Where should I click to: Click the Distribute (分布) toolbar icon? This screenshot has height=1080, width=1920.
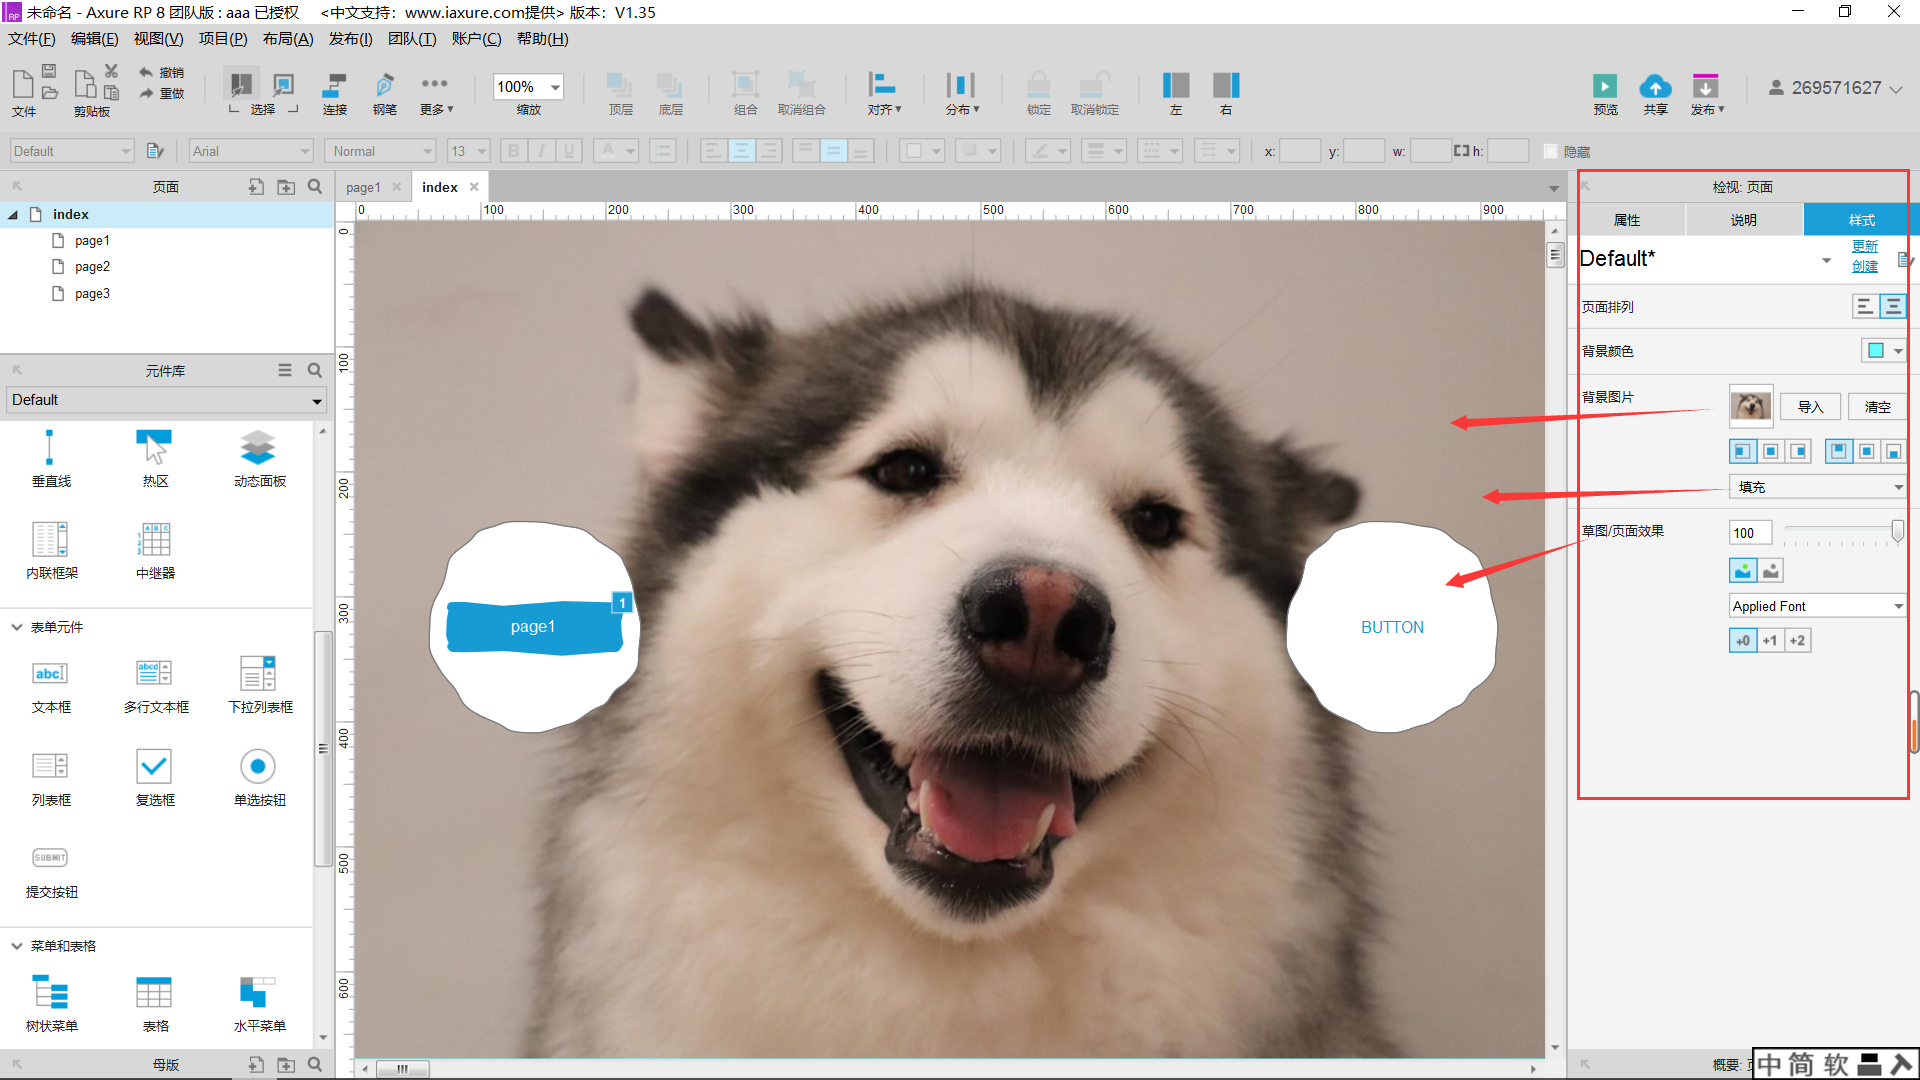[x=960, y=86]
